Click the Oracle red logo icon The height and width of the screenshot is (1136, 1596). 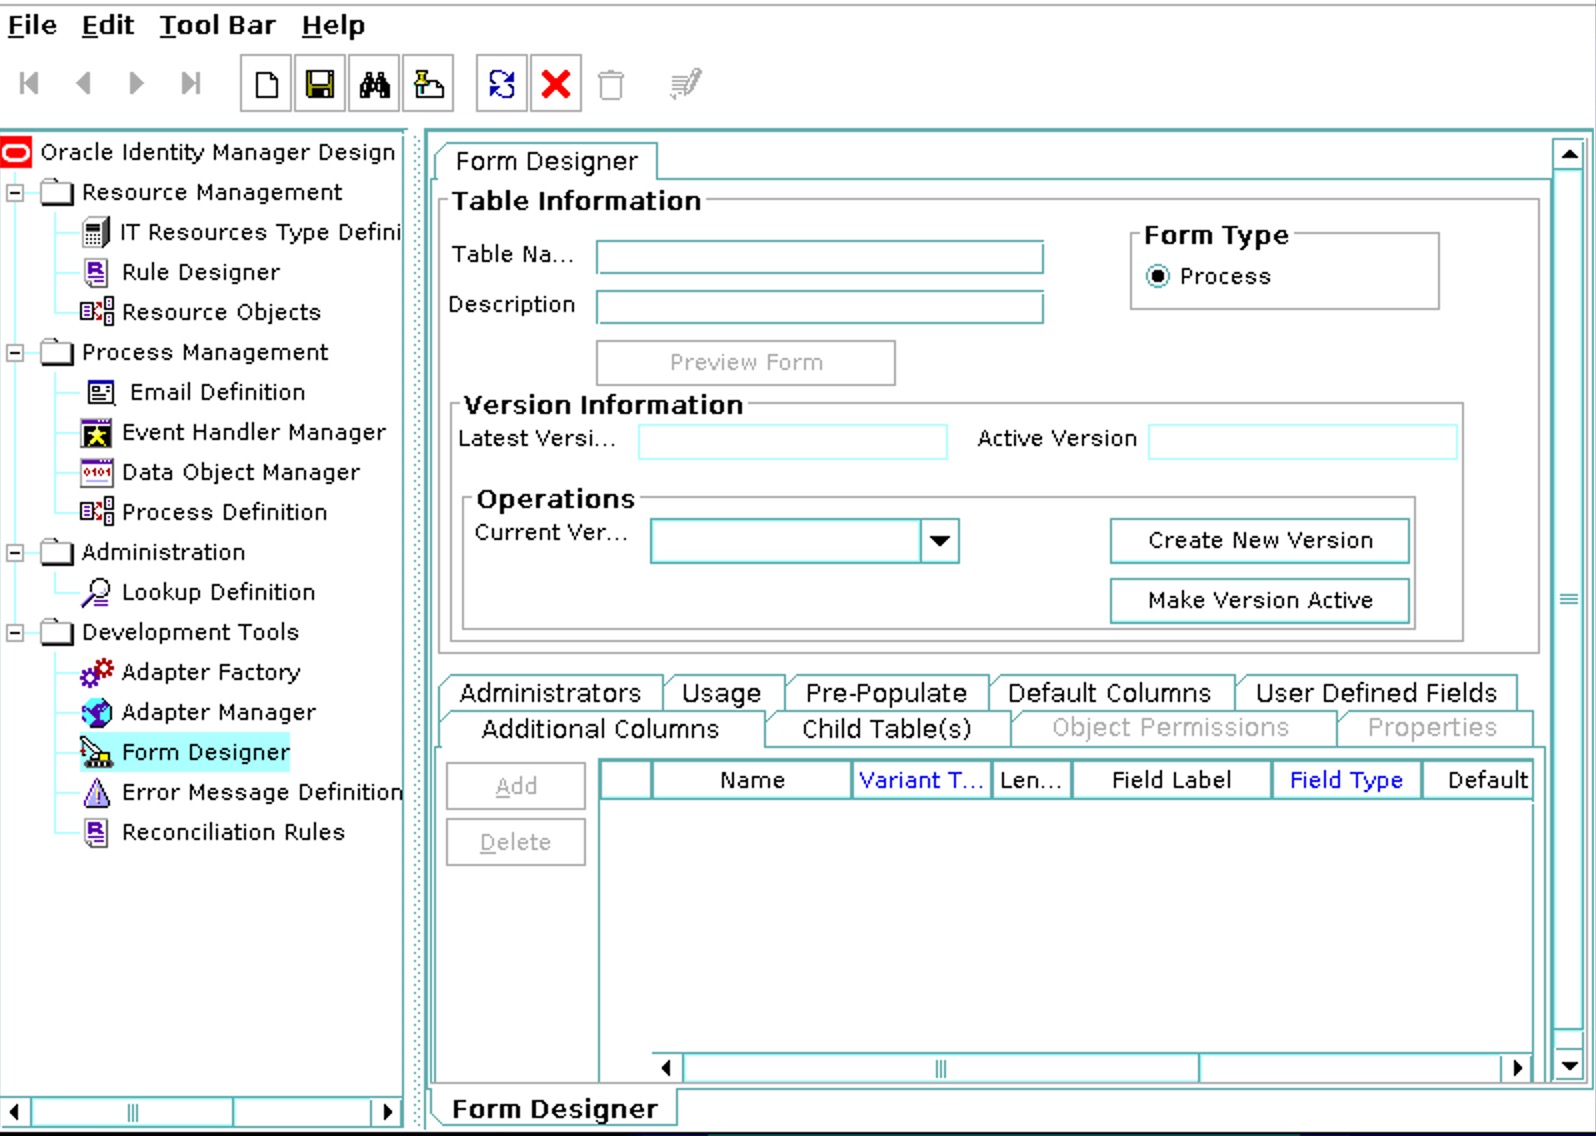tap(17, 152)
